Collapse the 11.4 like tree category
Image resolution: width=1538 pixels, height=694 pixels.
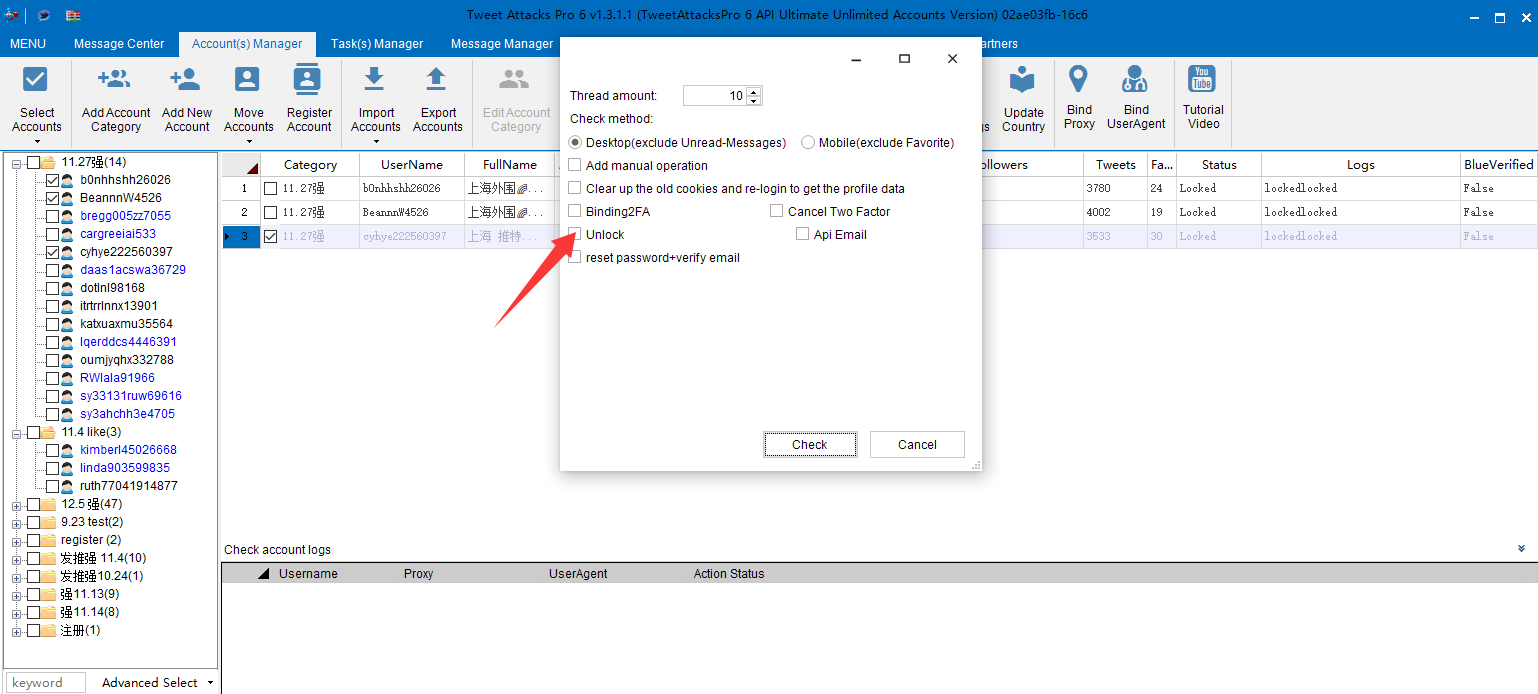17,433
